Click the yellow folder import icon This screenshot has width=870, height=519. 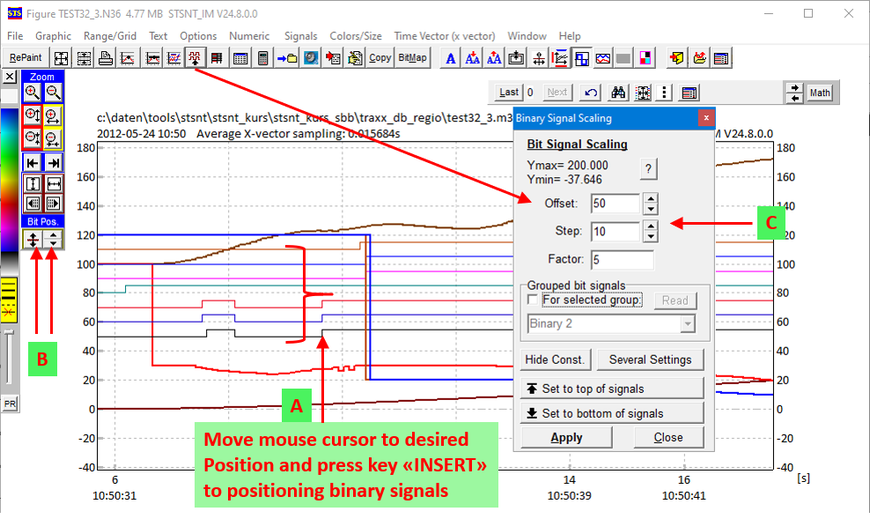[676, 58]
